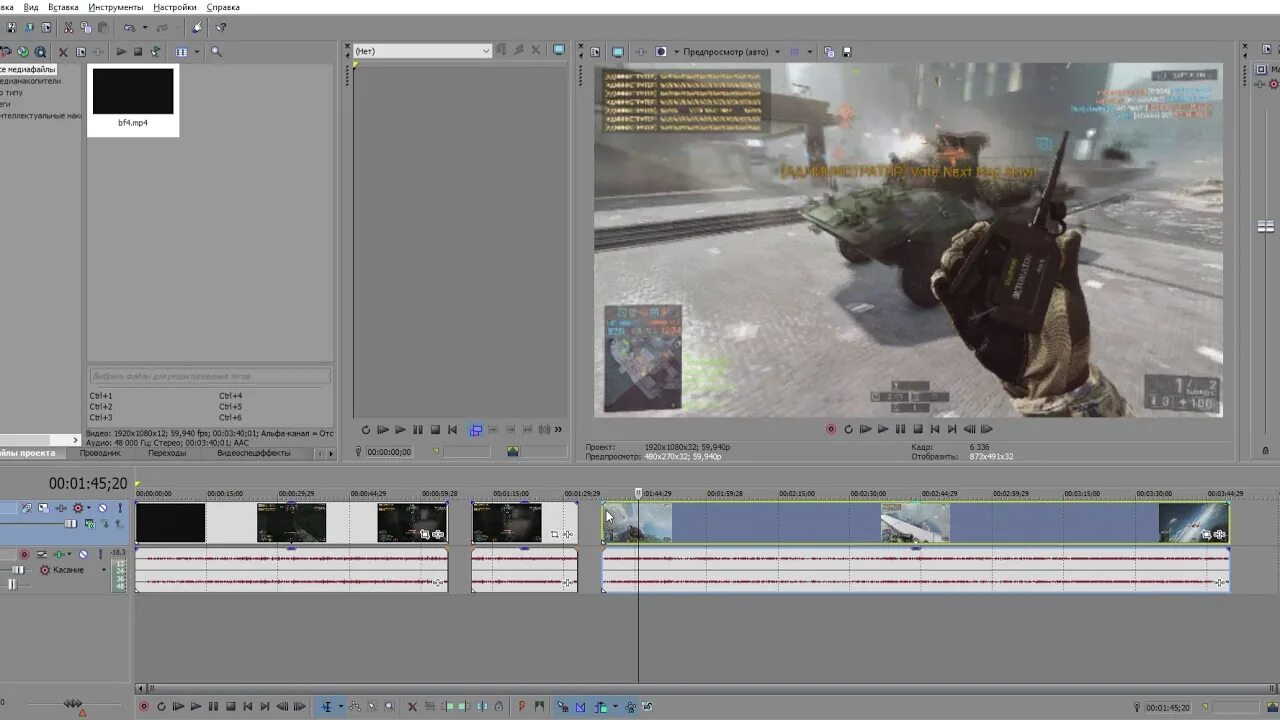
Task: Click go to end in bottom transport
Action: tap(265, 706)
